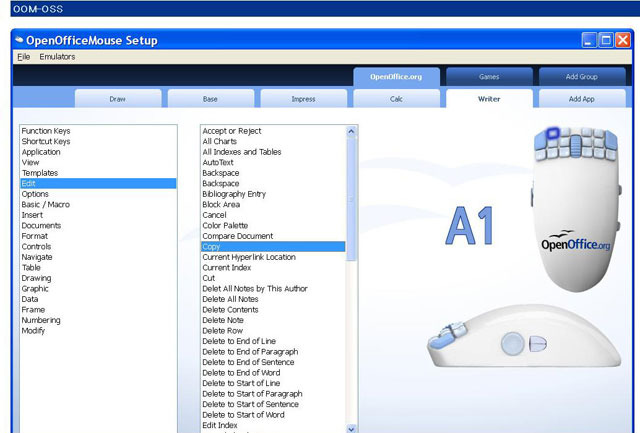Select Function Keys in the category list
This screenshot has height=433, width=640.
point(46,131)
